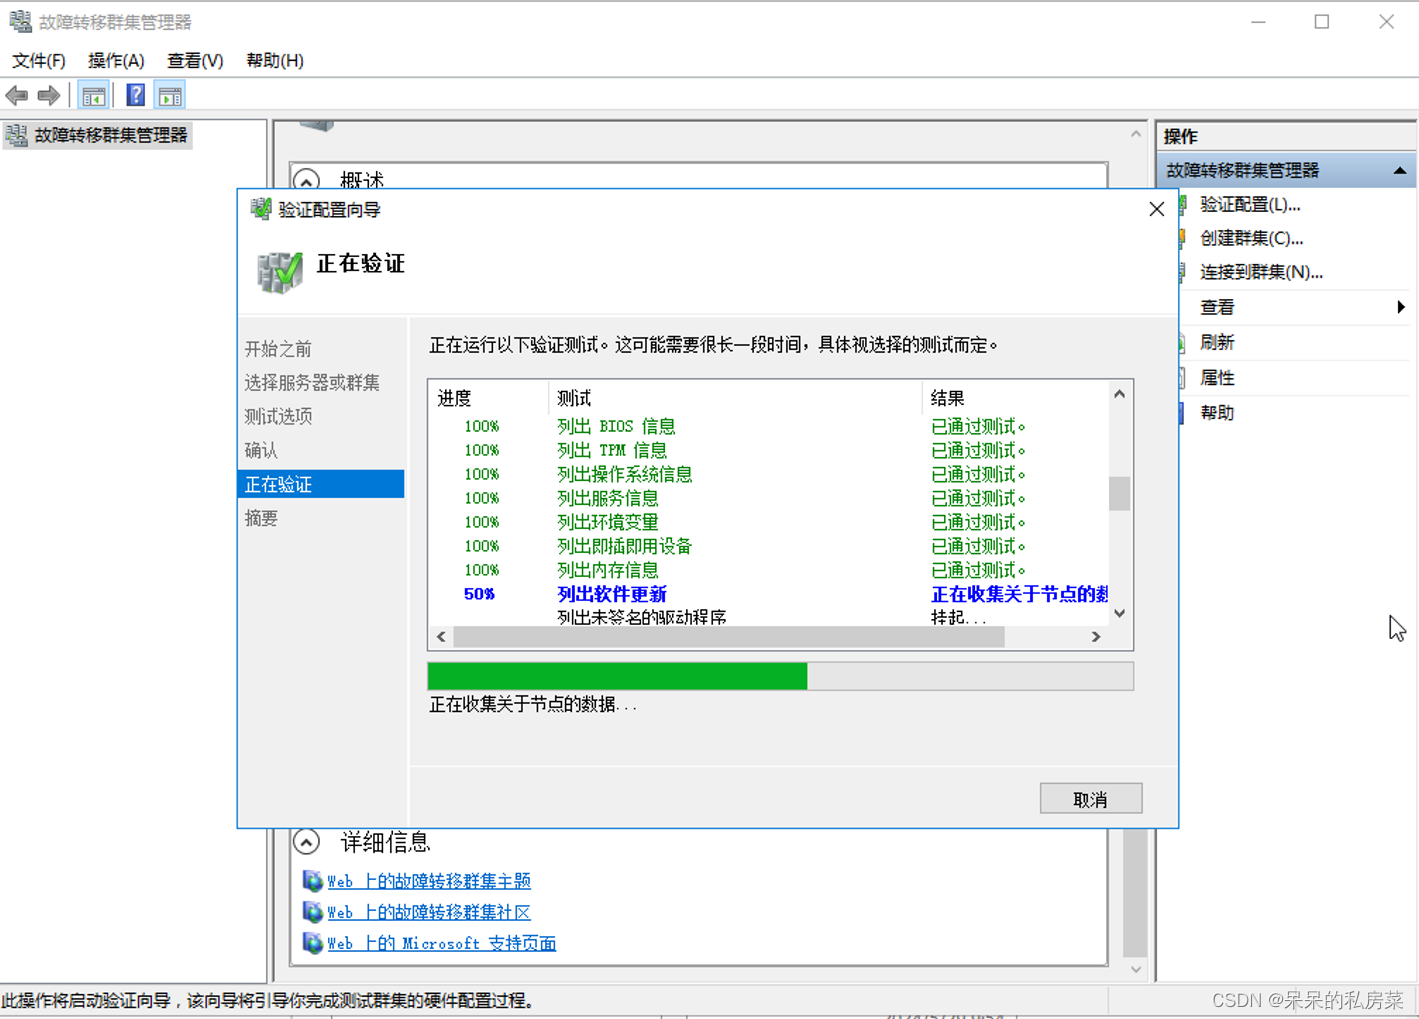Select wizard step 测试选项
Screen dimensions: 1419x1019
click(x=278, y=416)
